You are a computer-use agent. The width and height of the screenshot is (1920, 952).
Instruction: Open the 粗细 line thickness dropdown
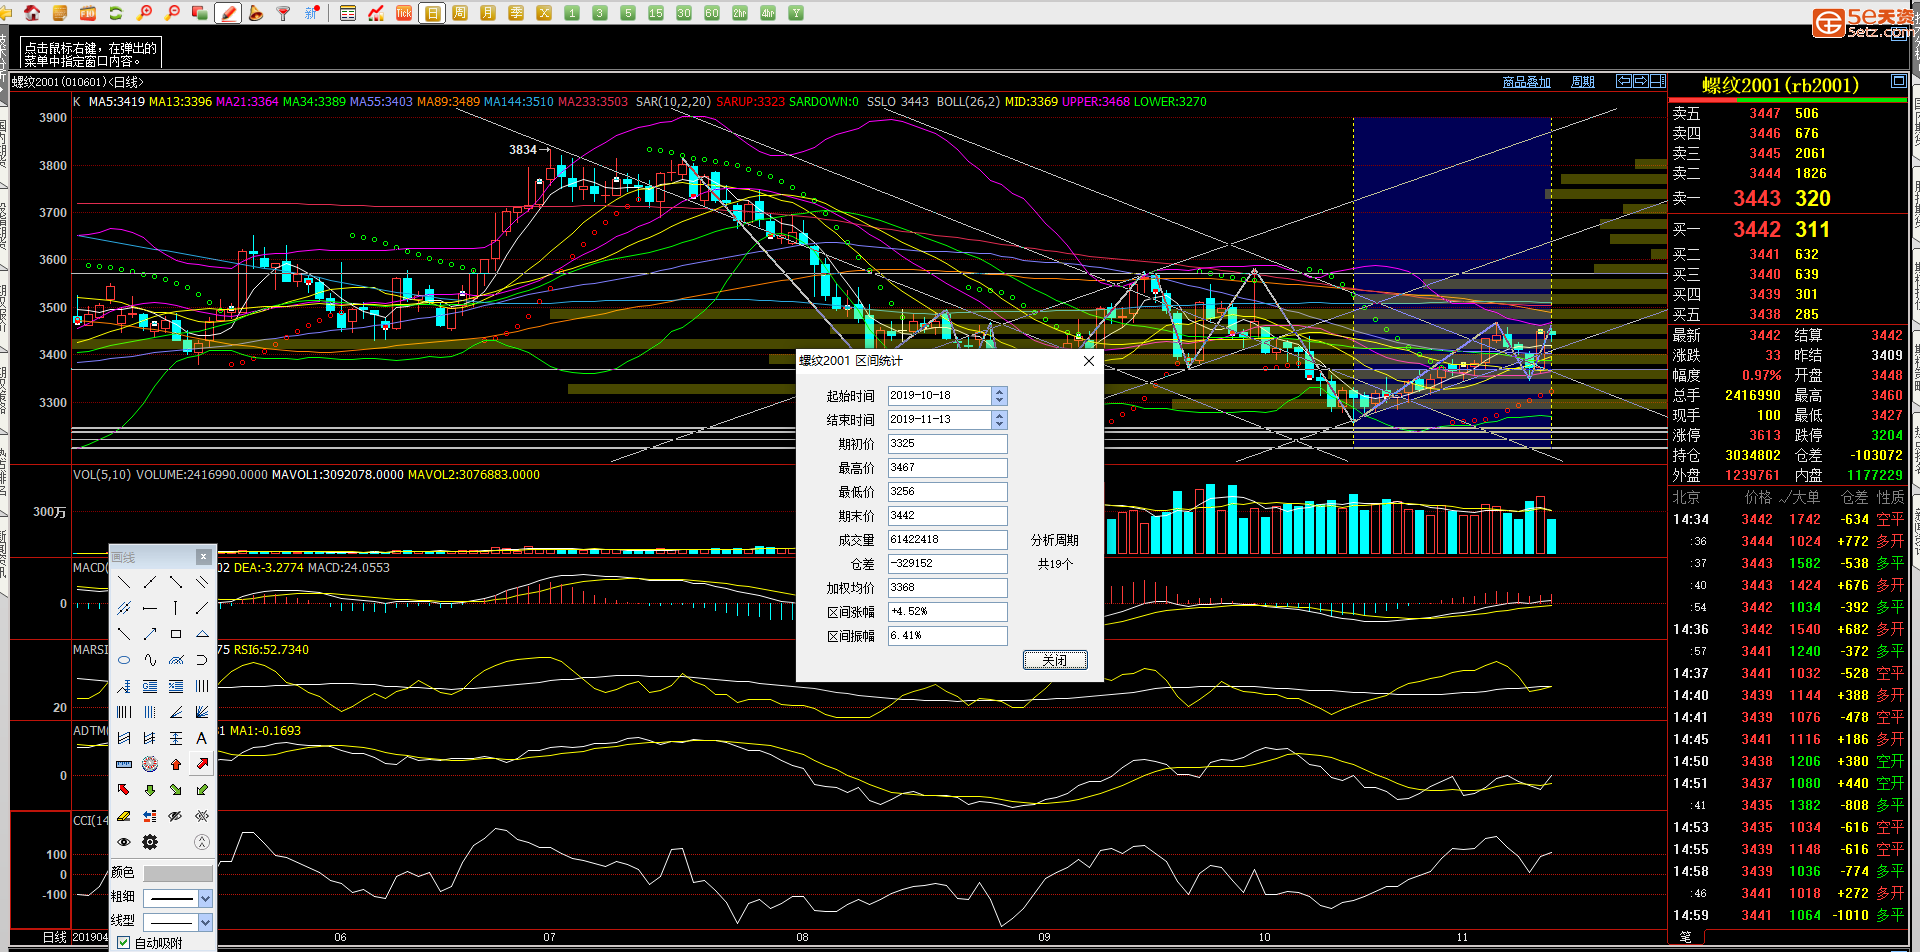click(x=205, y=898)
